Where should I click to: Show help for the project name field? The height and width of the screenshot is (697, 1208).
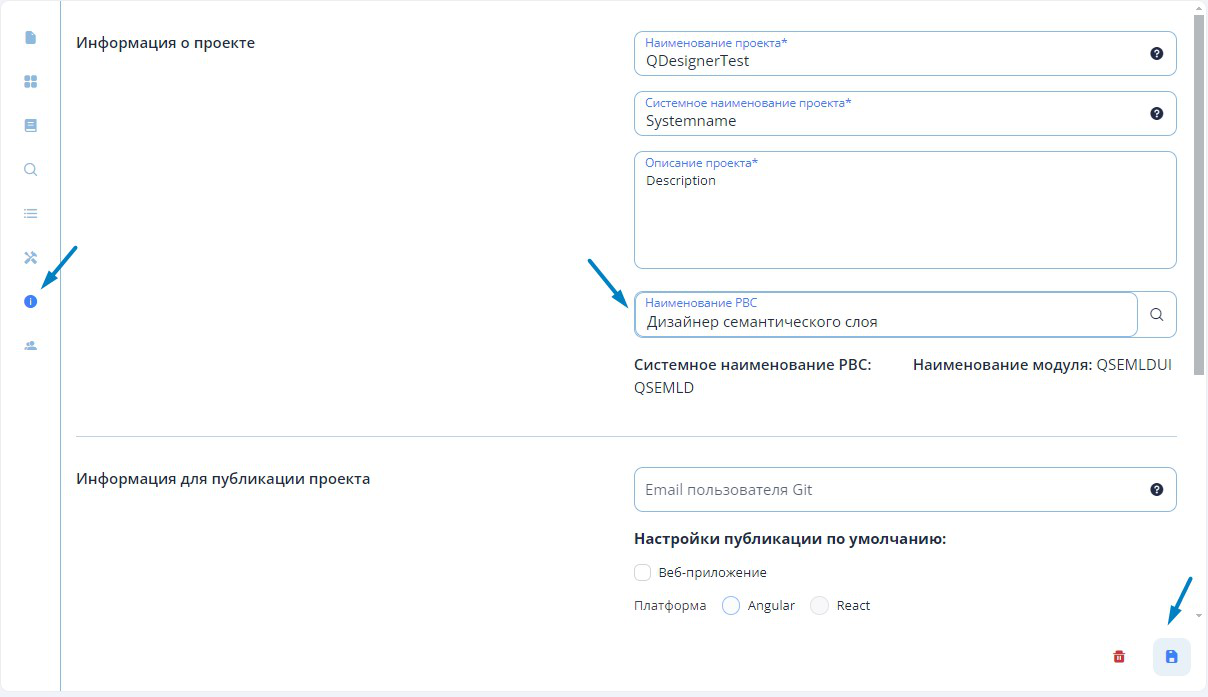(1156, 54)
